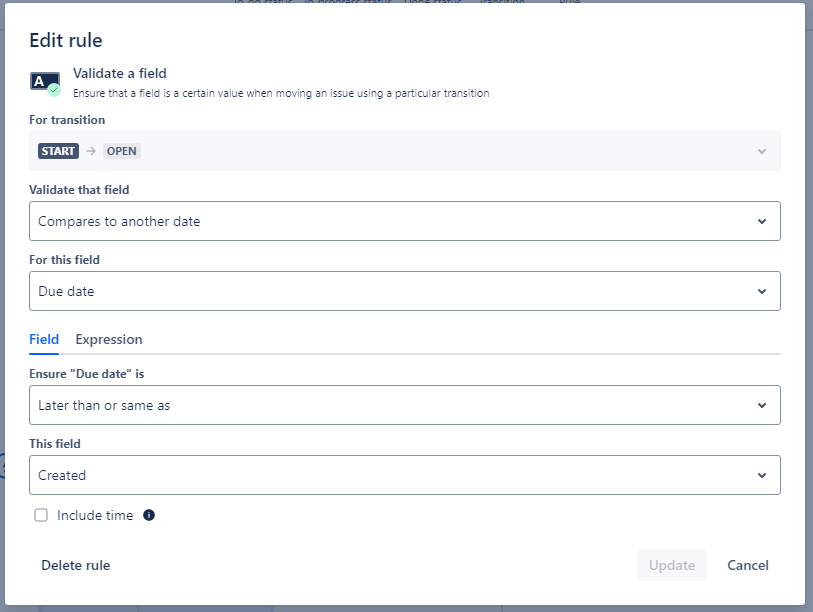Click the Include time label text
This screenshot has height=612, width=813.
(x=95, y=515)
